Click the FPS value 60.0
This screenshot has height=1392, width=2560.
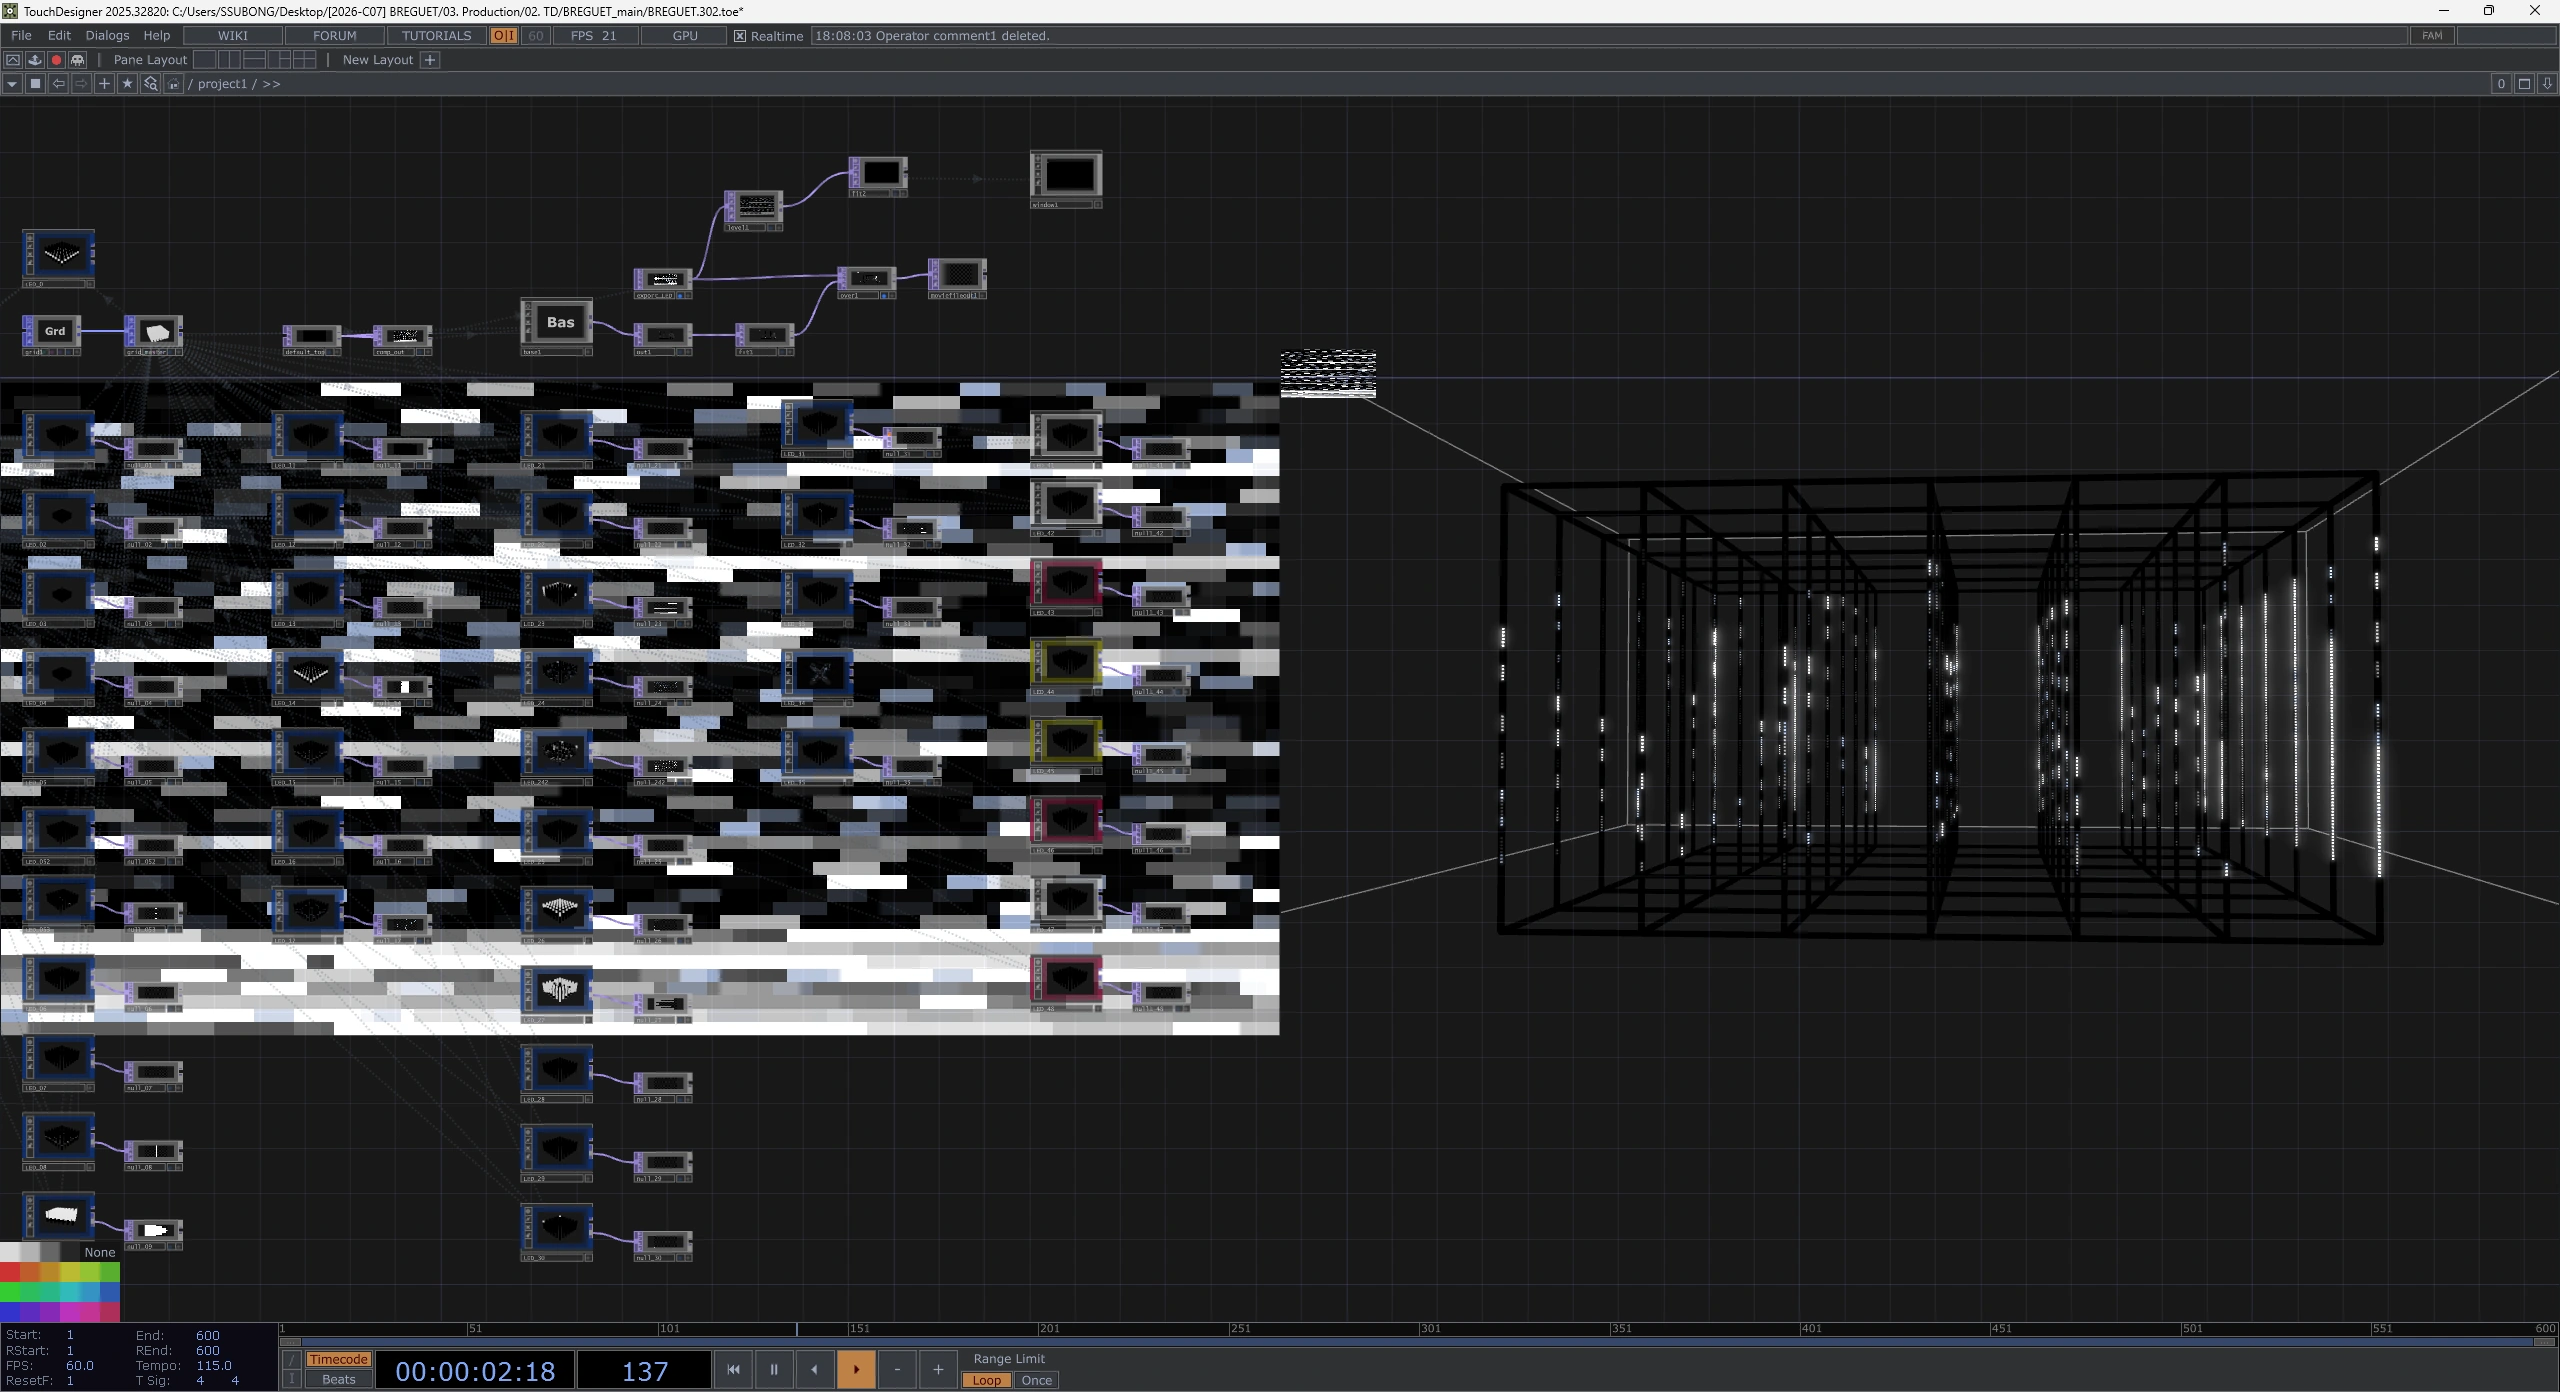tap(80, 1365)
